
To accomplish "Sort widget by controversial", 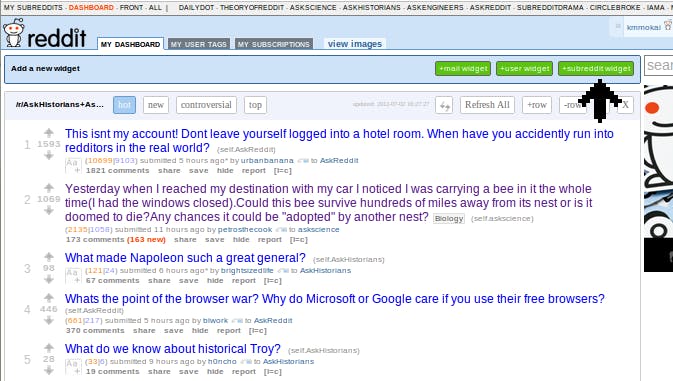I will point(206,105).
